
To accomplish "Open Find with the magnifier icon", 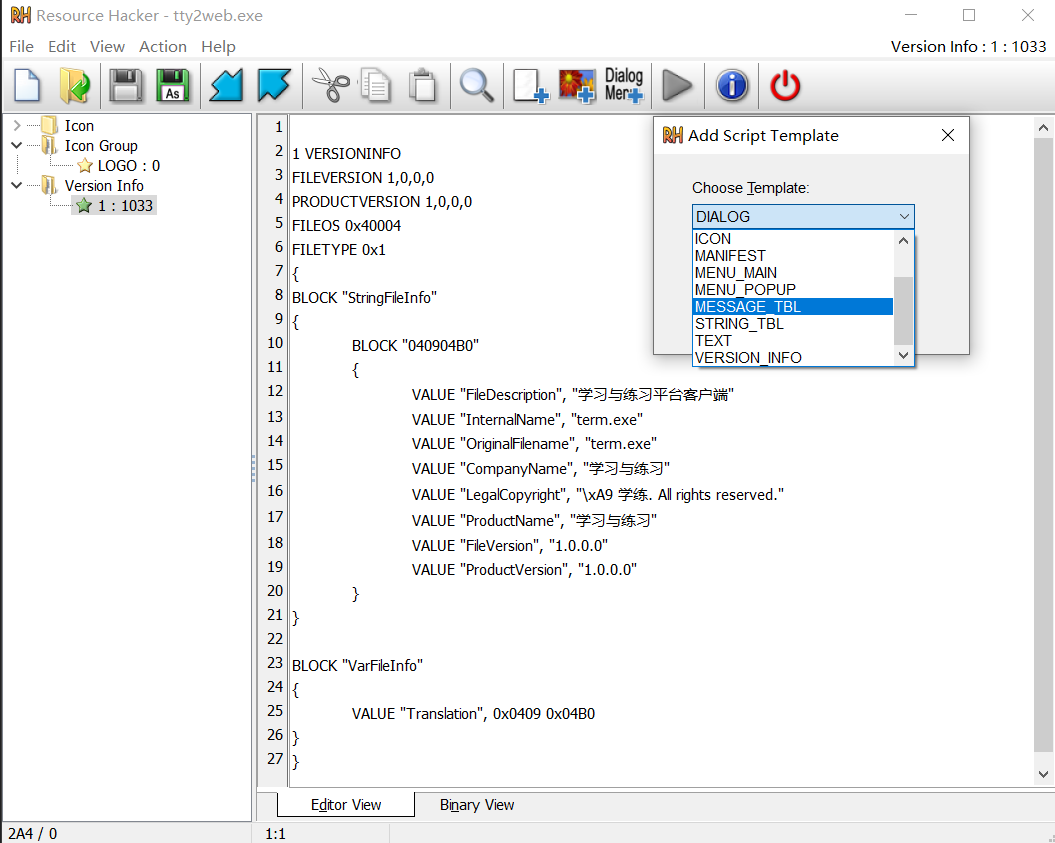I will 476,85.
